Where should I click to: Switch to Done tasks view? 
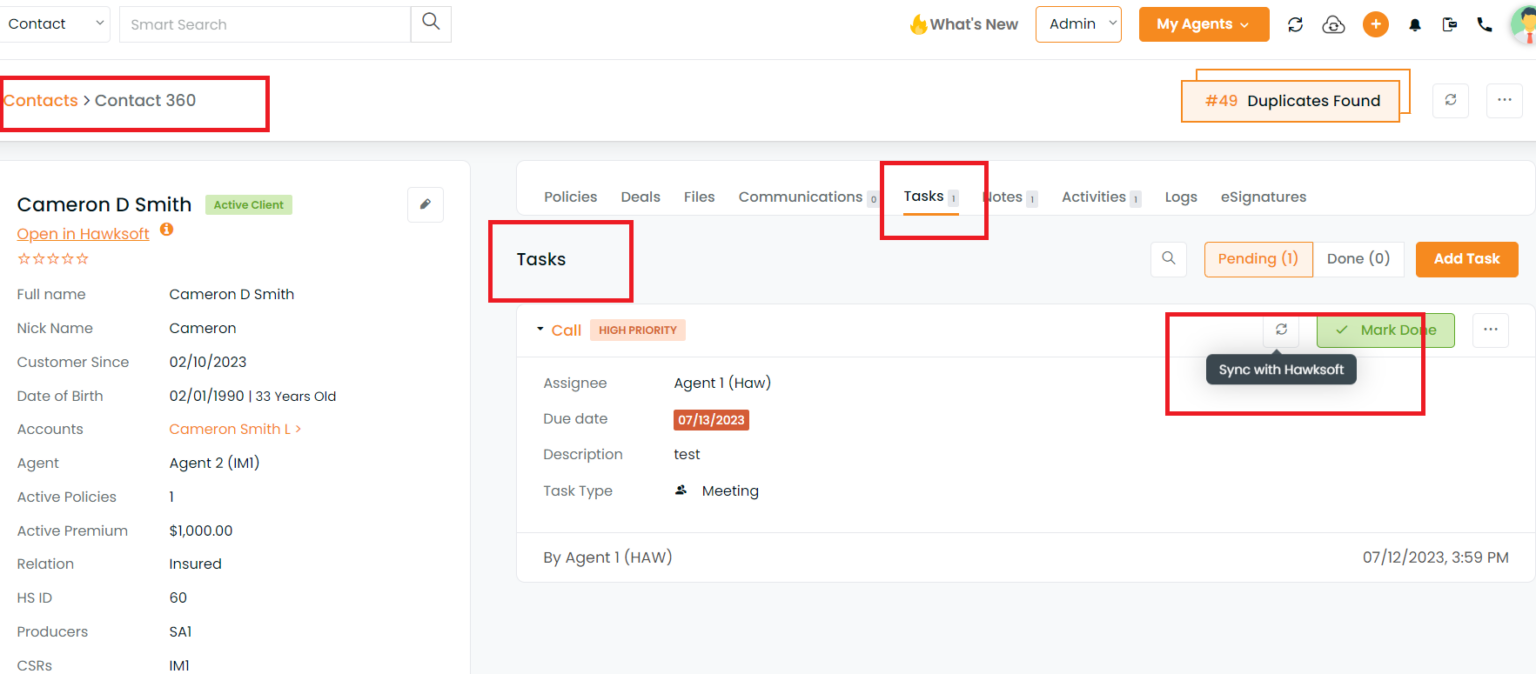click(x=1358, y=258)
